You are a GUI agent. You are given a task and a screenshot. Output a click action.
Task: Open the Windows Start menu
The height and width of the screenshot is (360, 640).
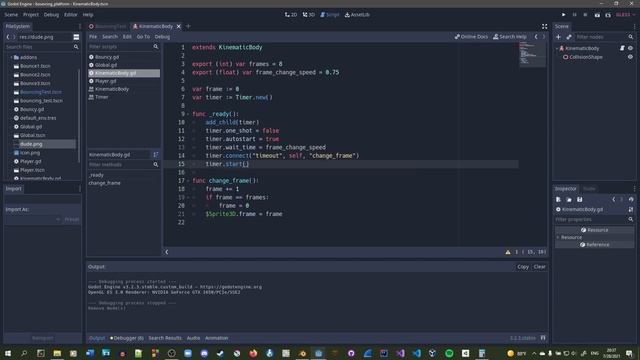pos(7,353)
